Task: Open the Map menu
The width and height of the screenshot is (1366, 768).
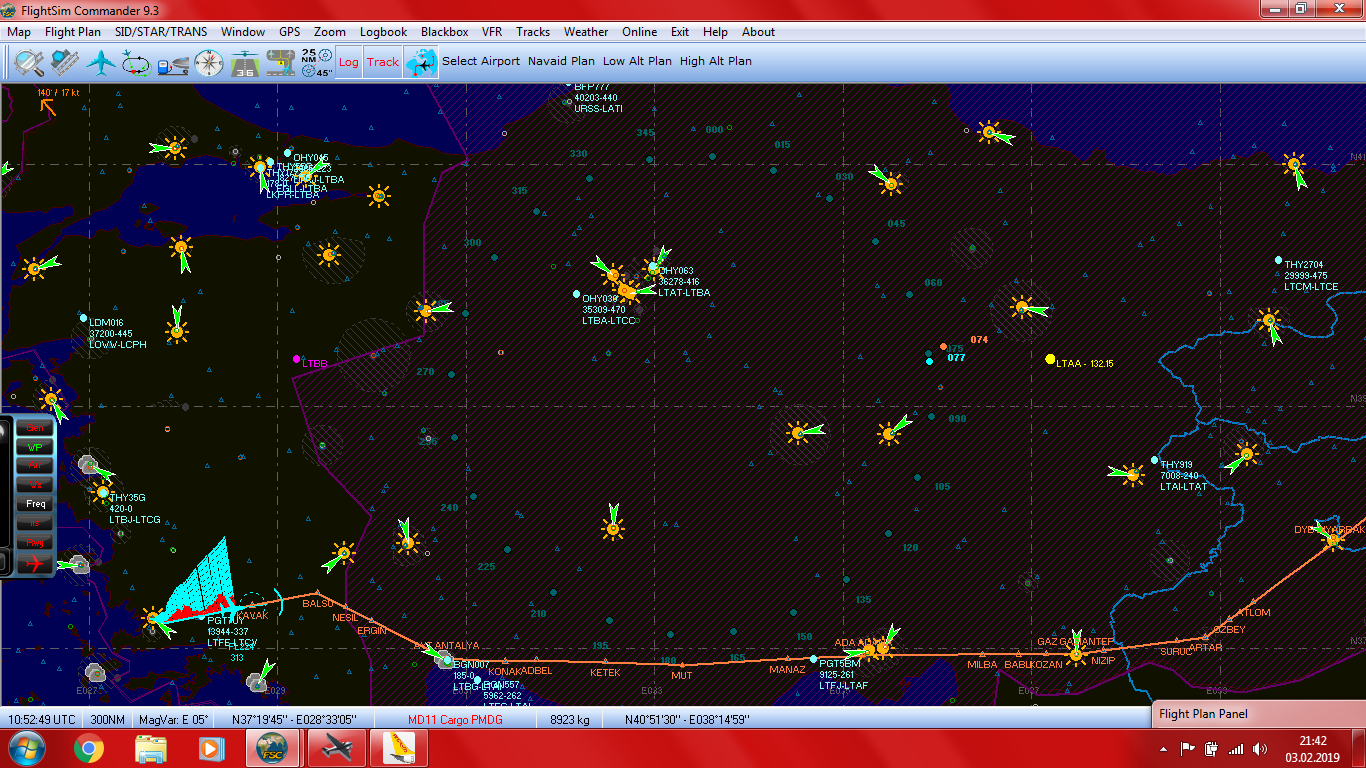Action: coord(19,32)
